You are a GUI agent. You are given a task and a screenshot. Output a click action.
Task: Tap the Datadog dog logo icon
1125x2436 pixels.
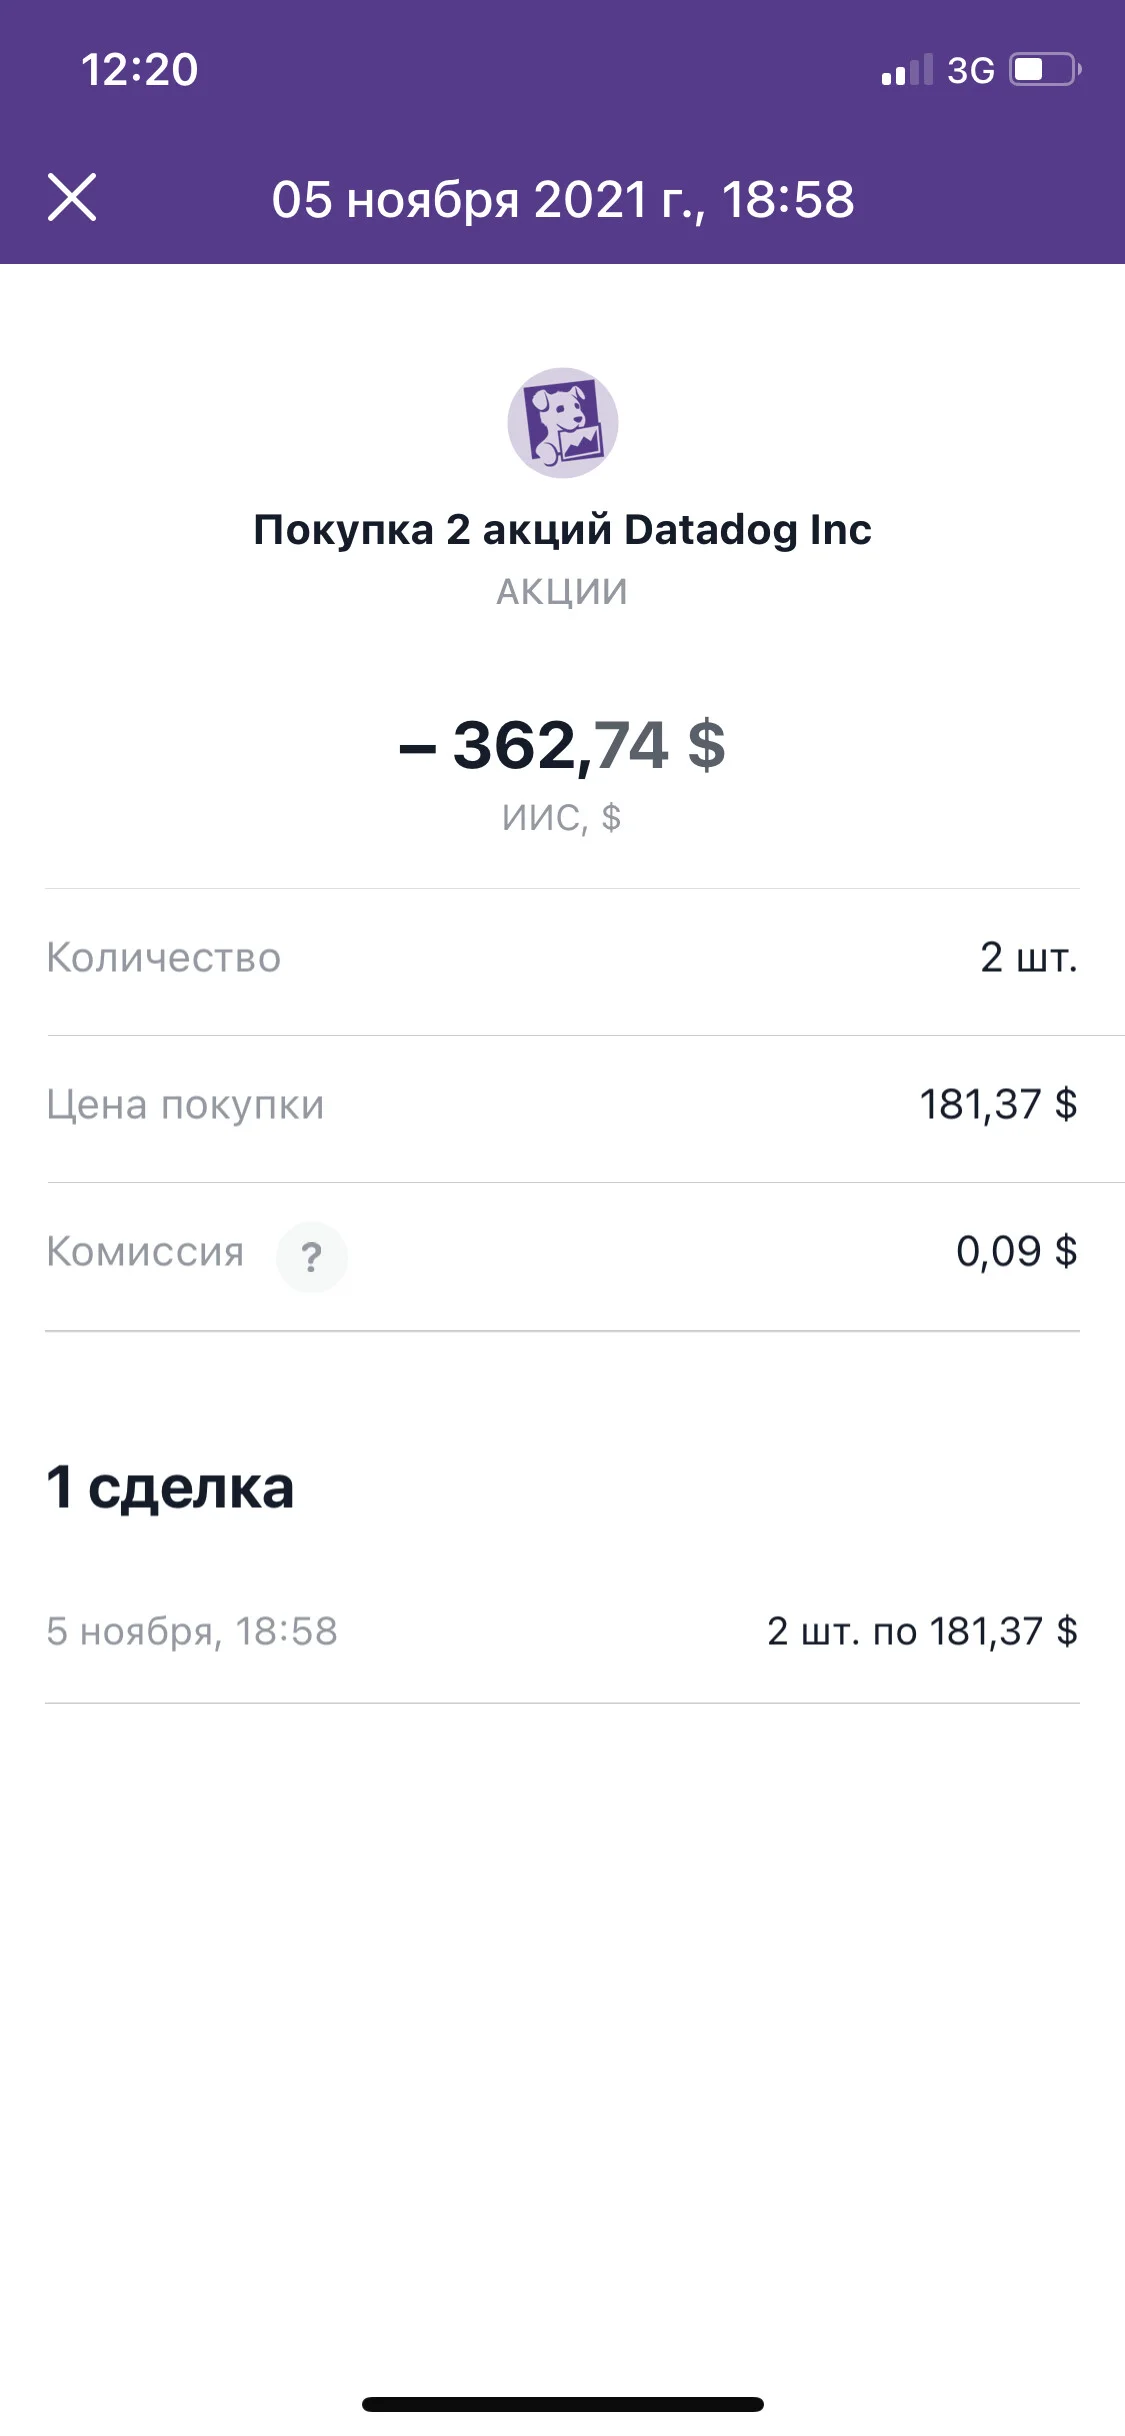coord(562,423)
